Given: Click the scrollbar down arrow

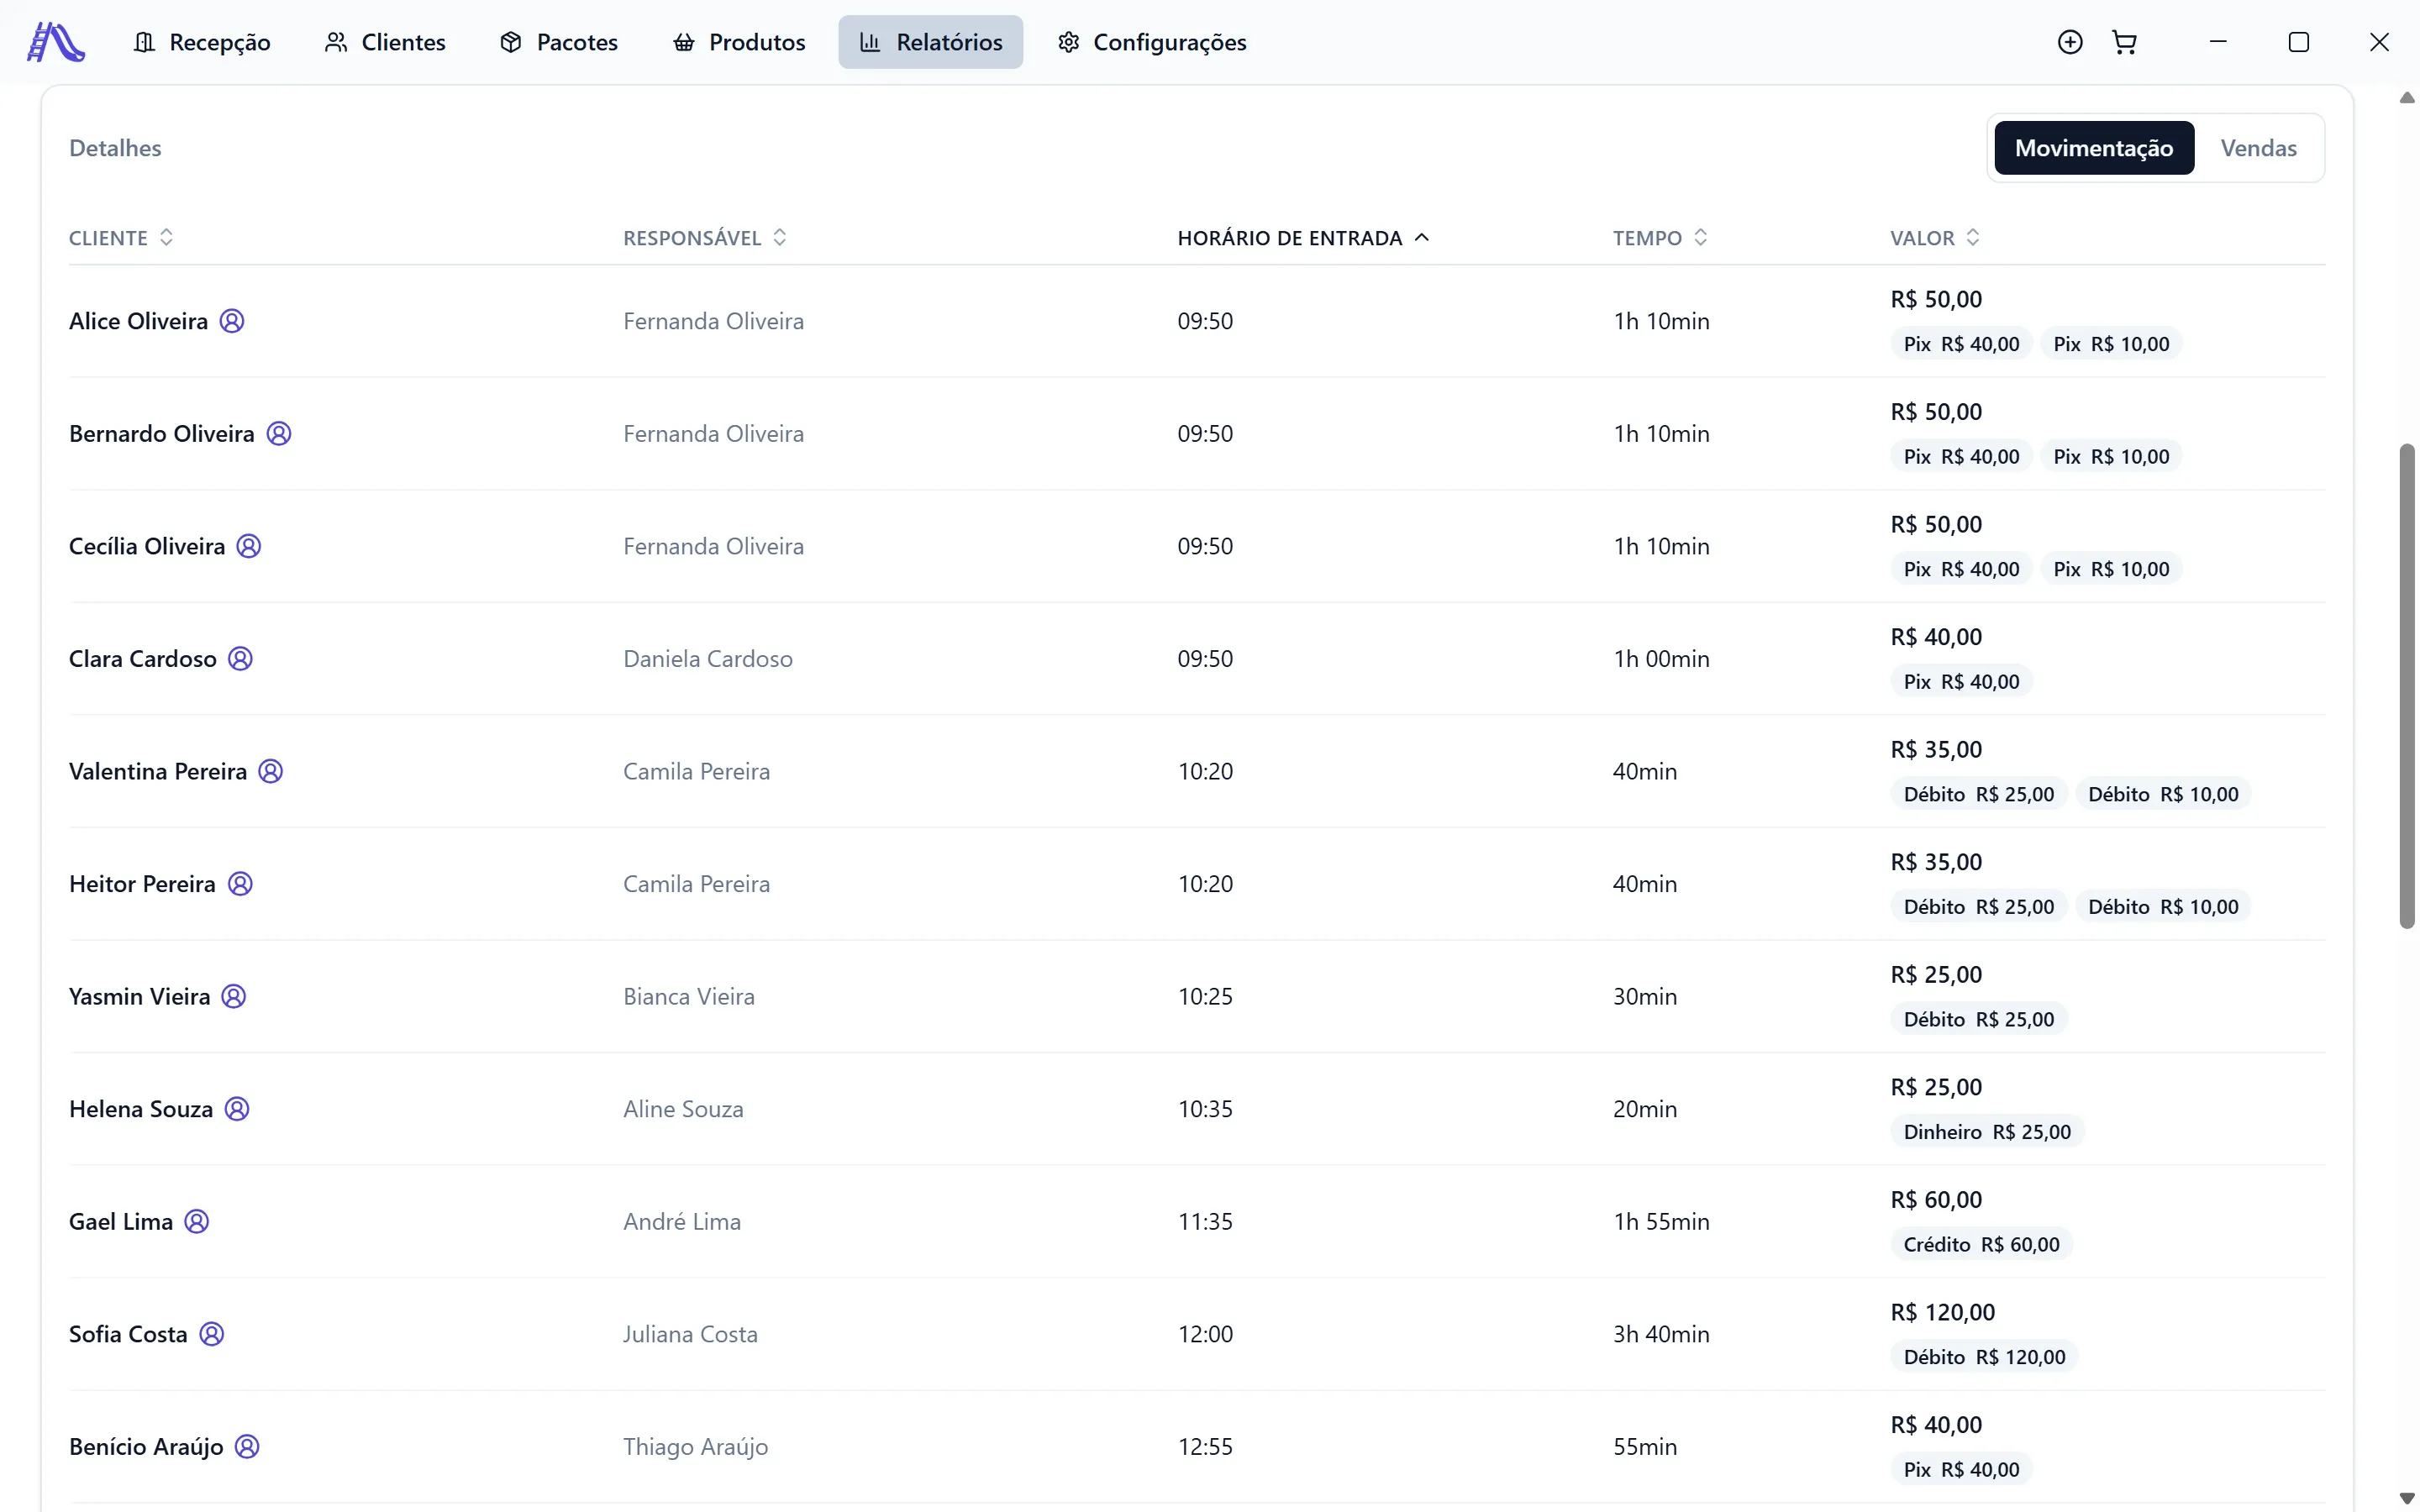Looking at the screenshot, I should (x=2407, y=1498).
